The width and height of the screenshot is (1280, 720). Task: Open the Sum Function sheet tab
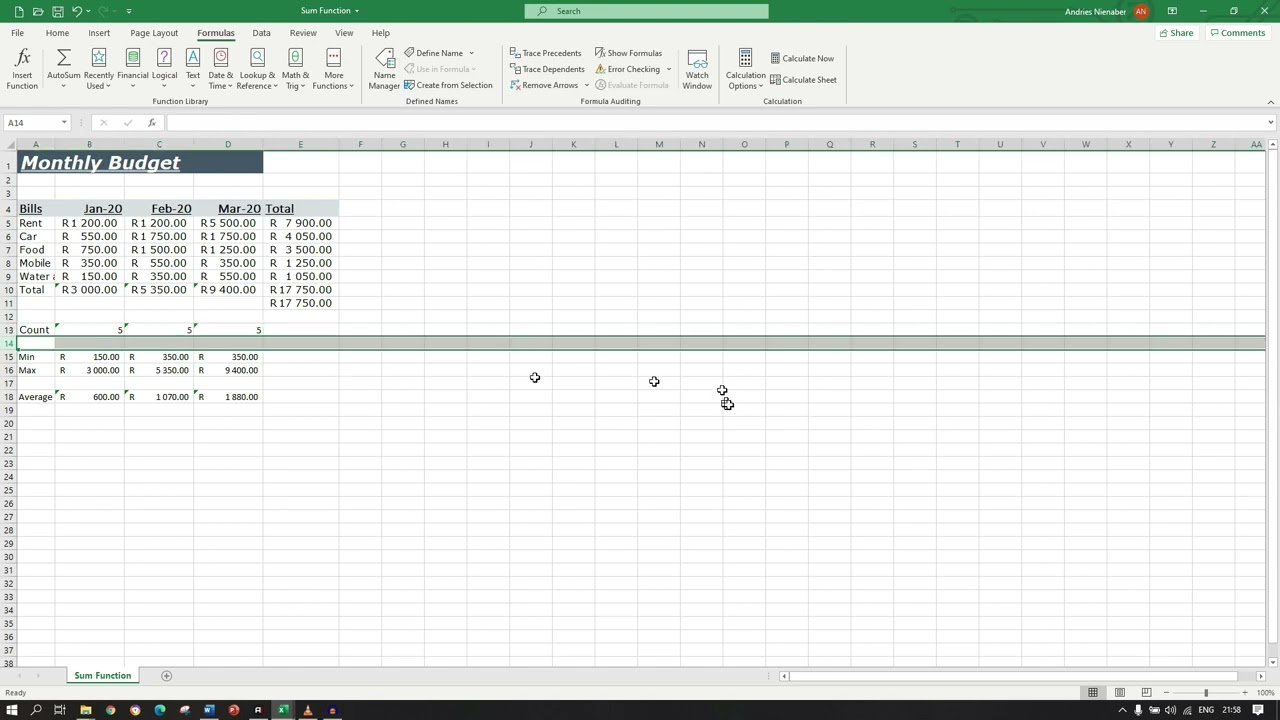tap(102, 676)
